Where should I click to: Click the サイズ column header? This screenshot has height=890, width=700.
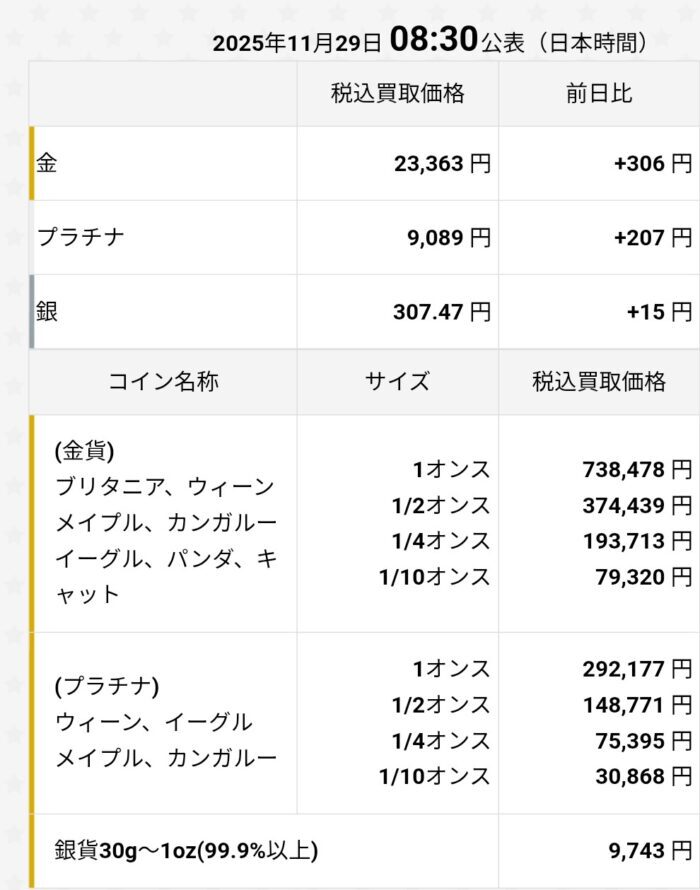(x=397, y=381)
